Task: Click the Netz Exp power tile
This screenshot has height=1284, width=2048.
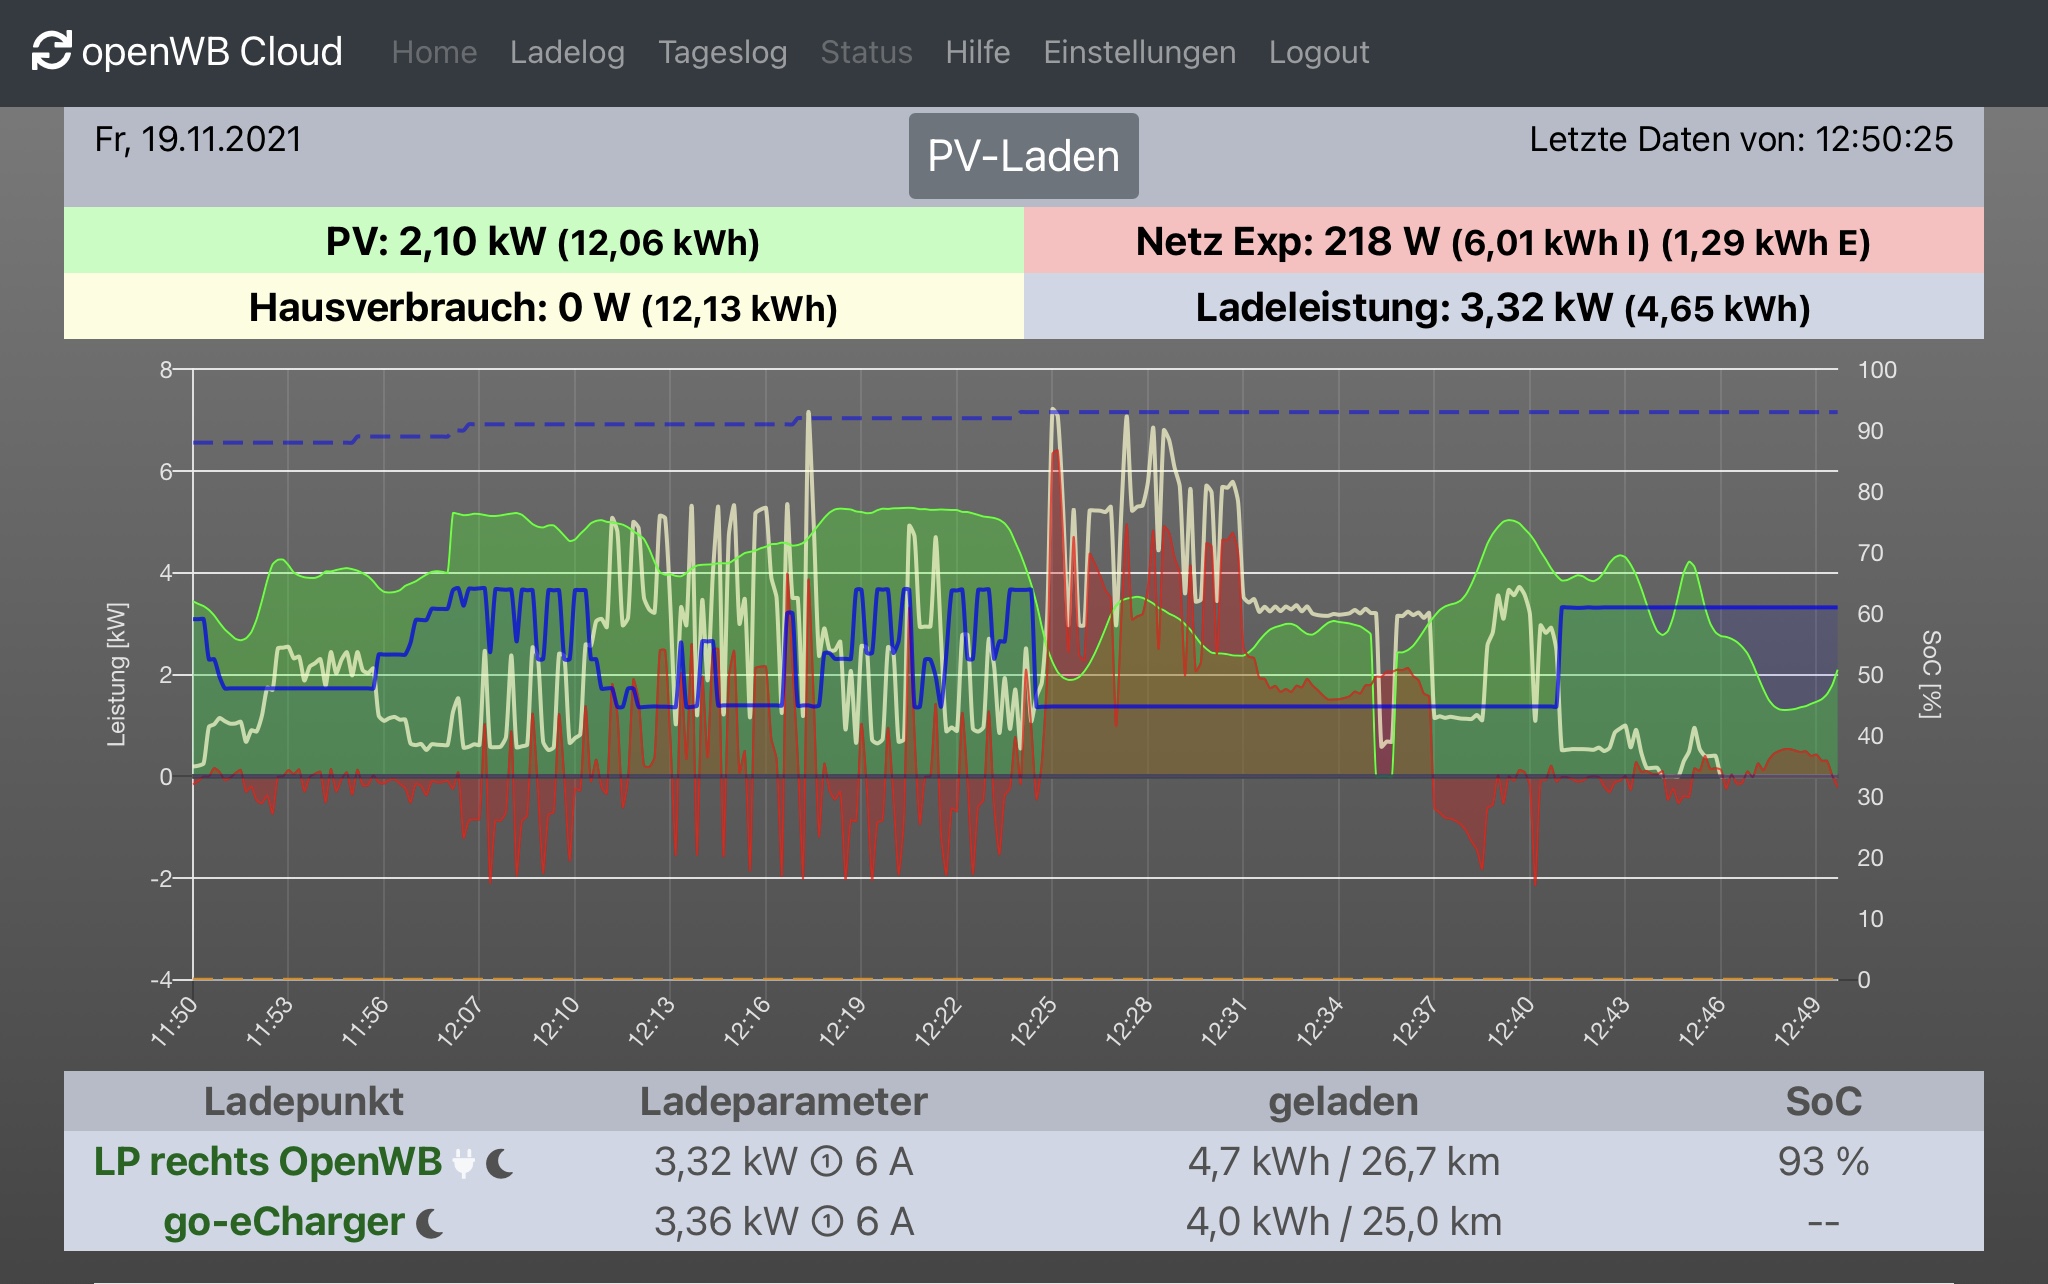Action: (1503, 241)
